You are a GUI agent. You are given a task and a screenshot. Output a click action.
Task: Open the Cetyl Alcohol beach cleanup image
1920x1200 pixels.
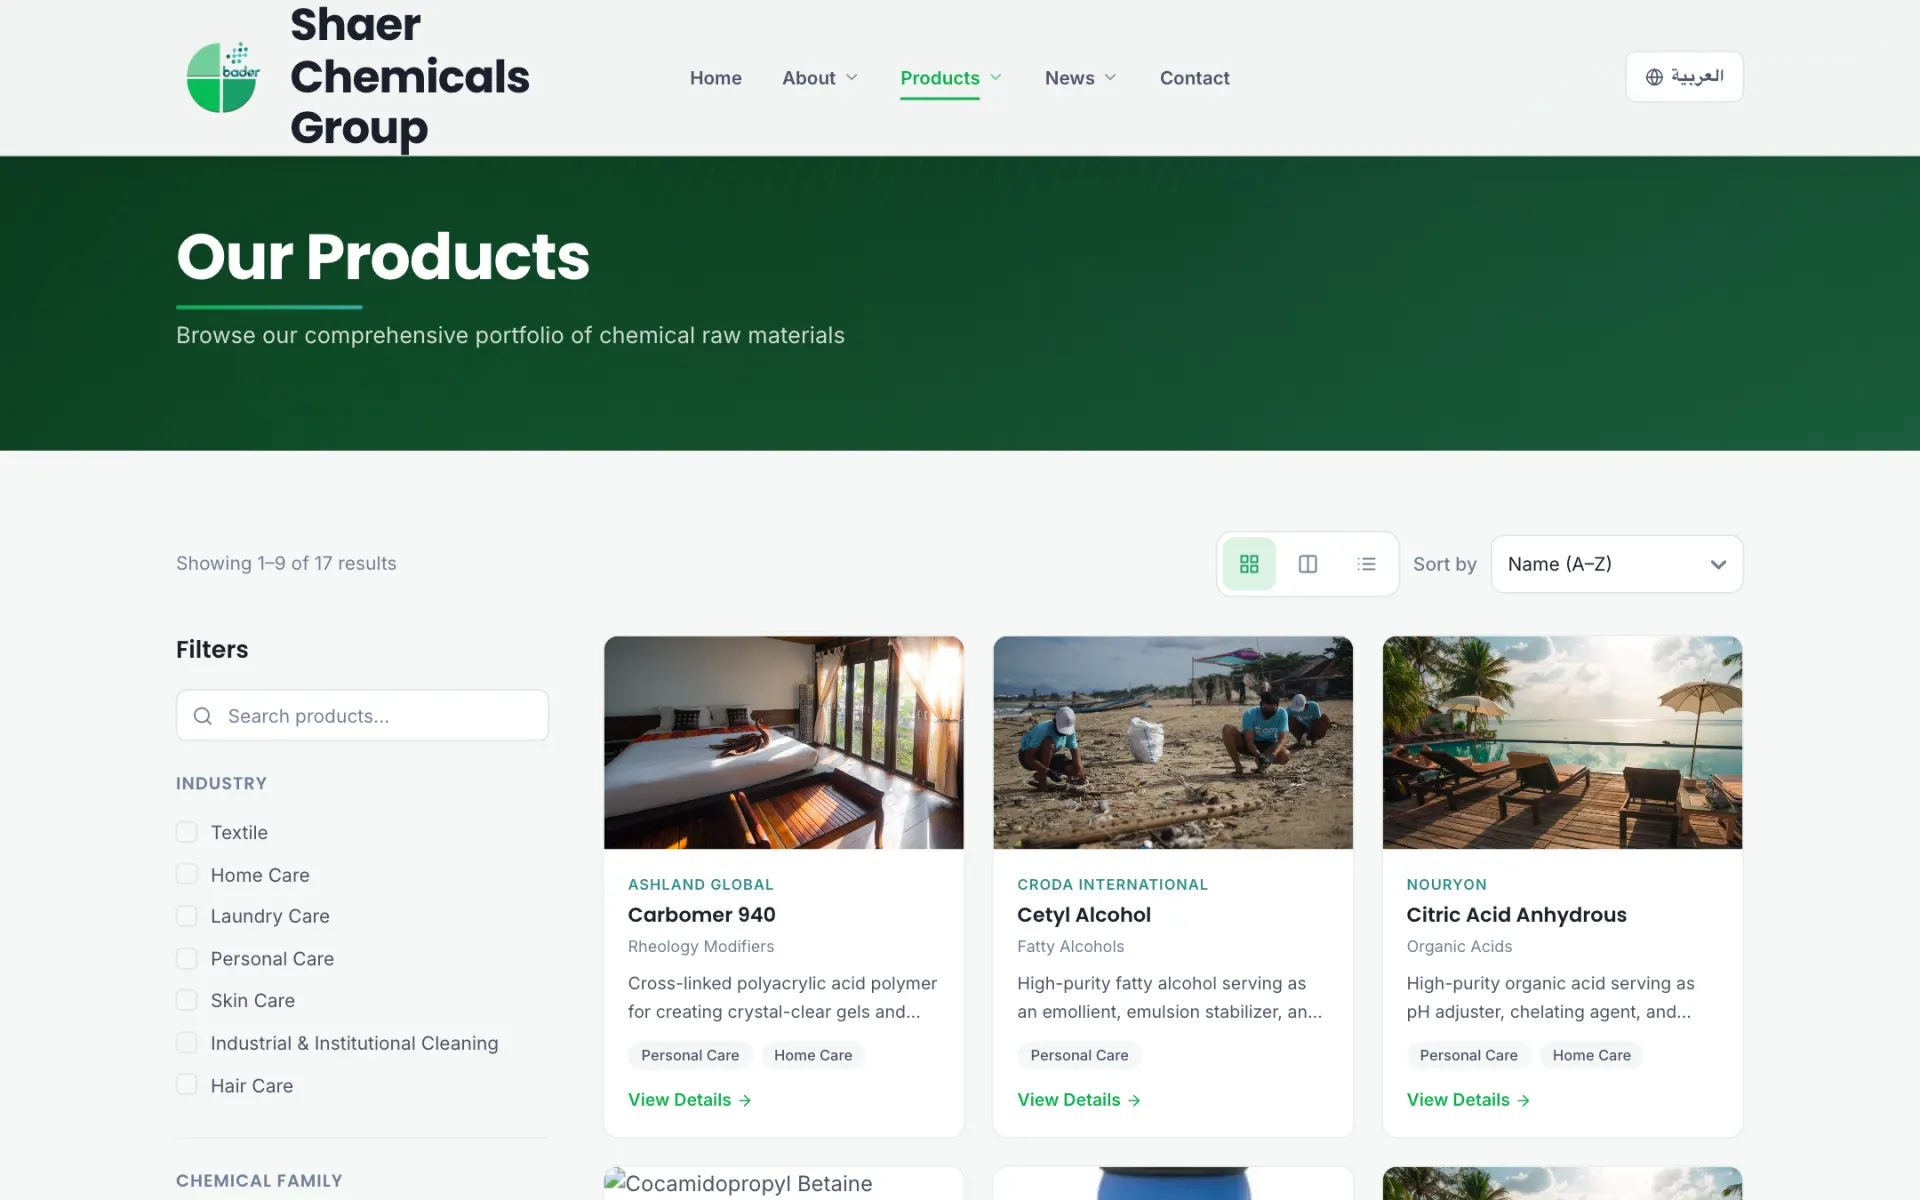coord(1173,743)
